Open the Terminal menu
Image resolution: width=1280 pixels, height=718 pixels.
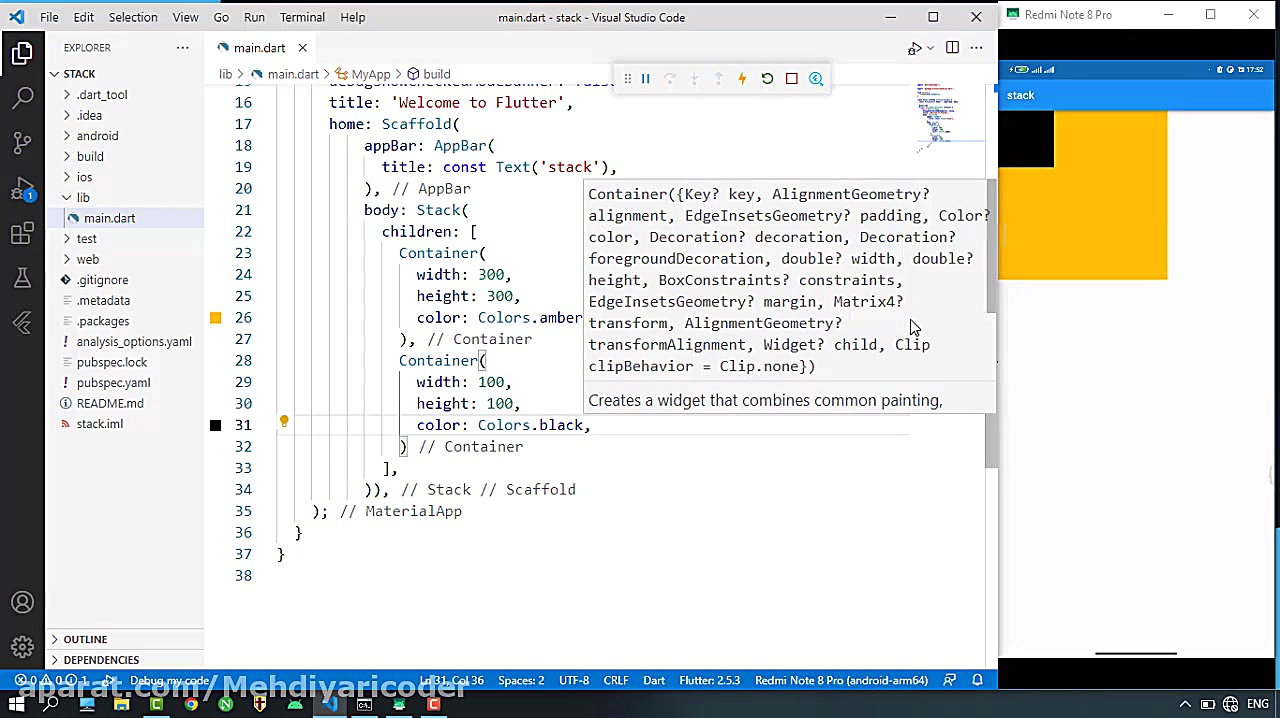[302, 17]
